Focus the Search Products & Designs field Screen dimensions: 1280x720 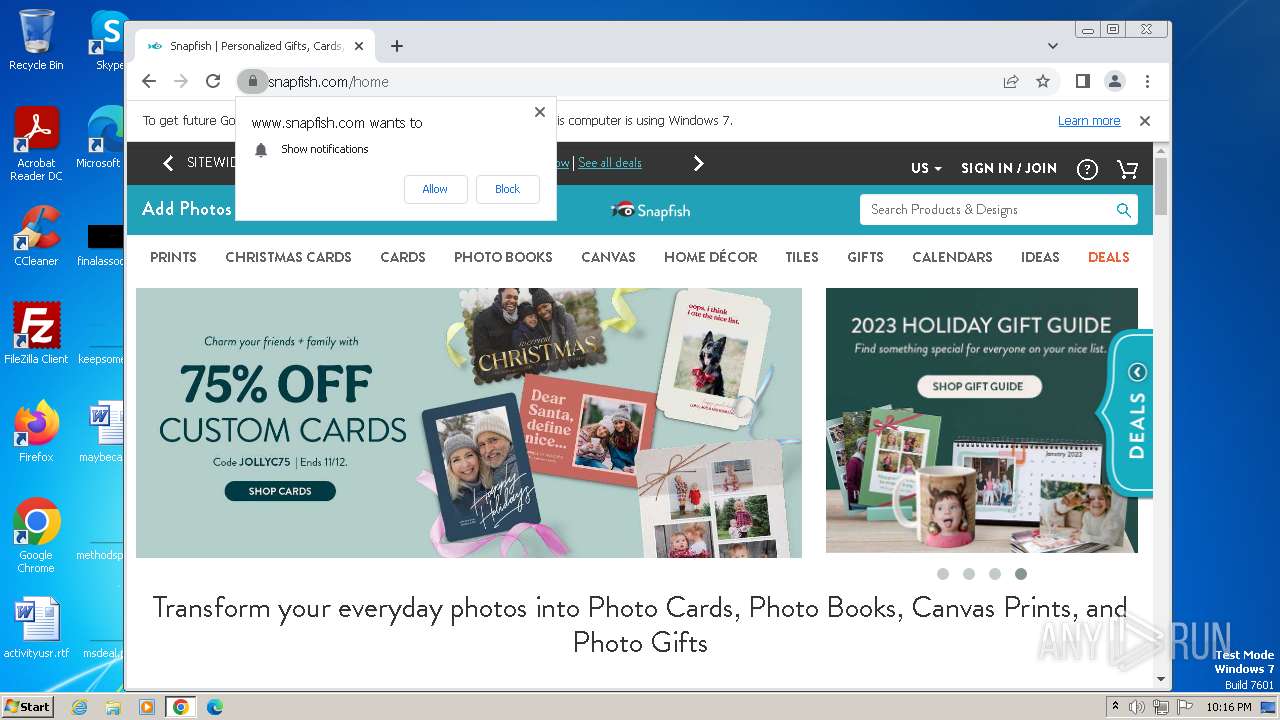(x=987, y=210)
